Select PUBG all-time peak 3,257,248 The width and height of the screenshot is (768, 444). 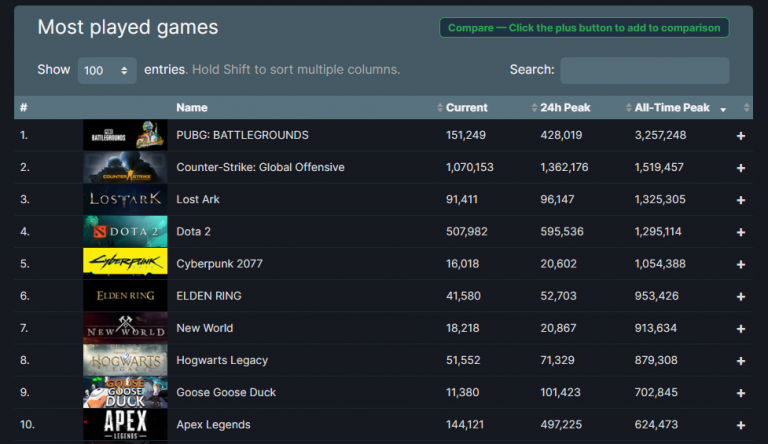(660, 135)
